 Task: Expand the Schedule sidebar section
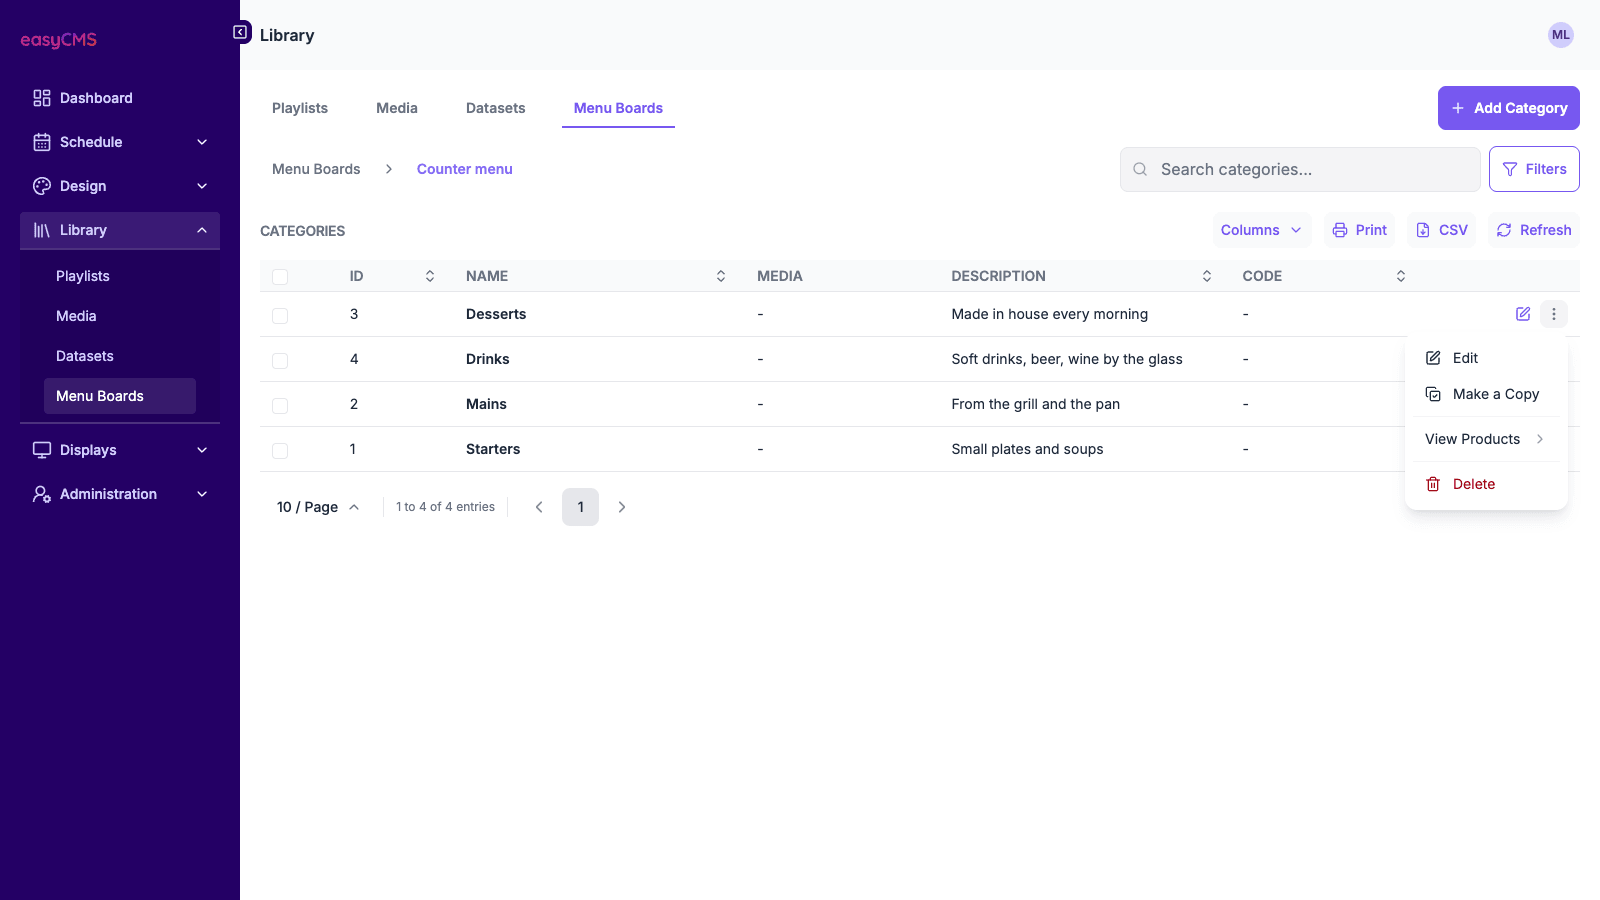(x=120, y=142)
